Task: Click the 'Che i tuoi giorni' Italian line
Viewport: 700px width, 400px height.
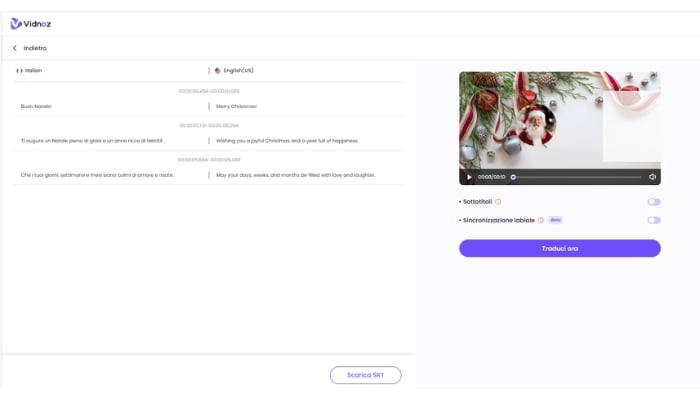Action: click(97, 175)
